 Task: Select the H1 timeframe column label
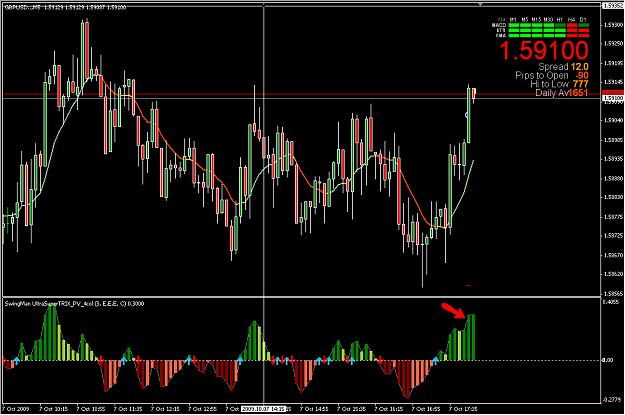pyautogui.click(x=560, y=20)
